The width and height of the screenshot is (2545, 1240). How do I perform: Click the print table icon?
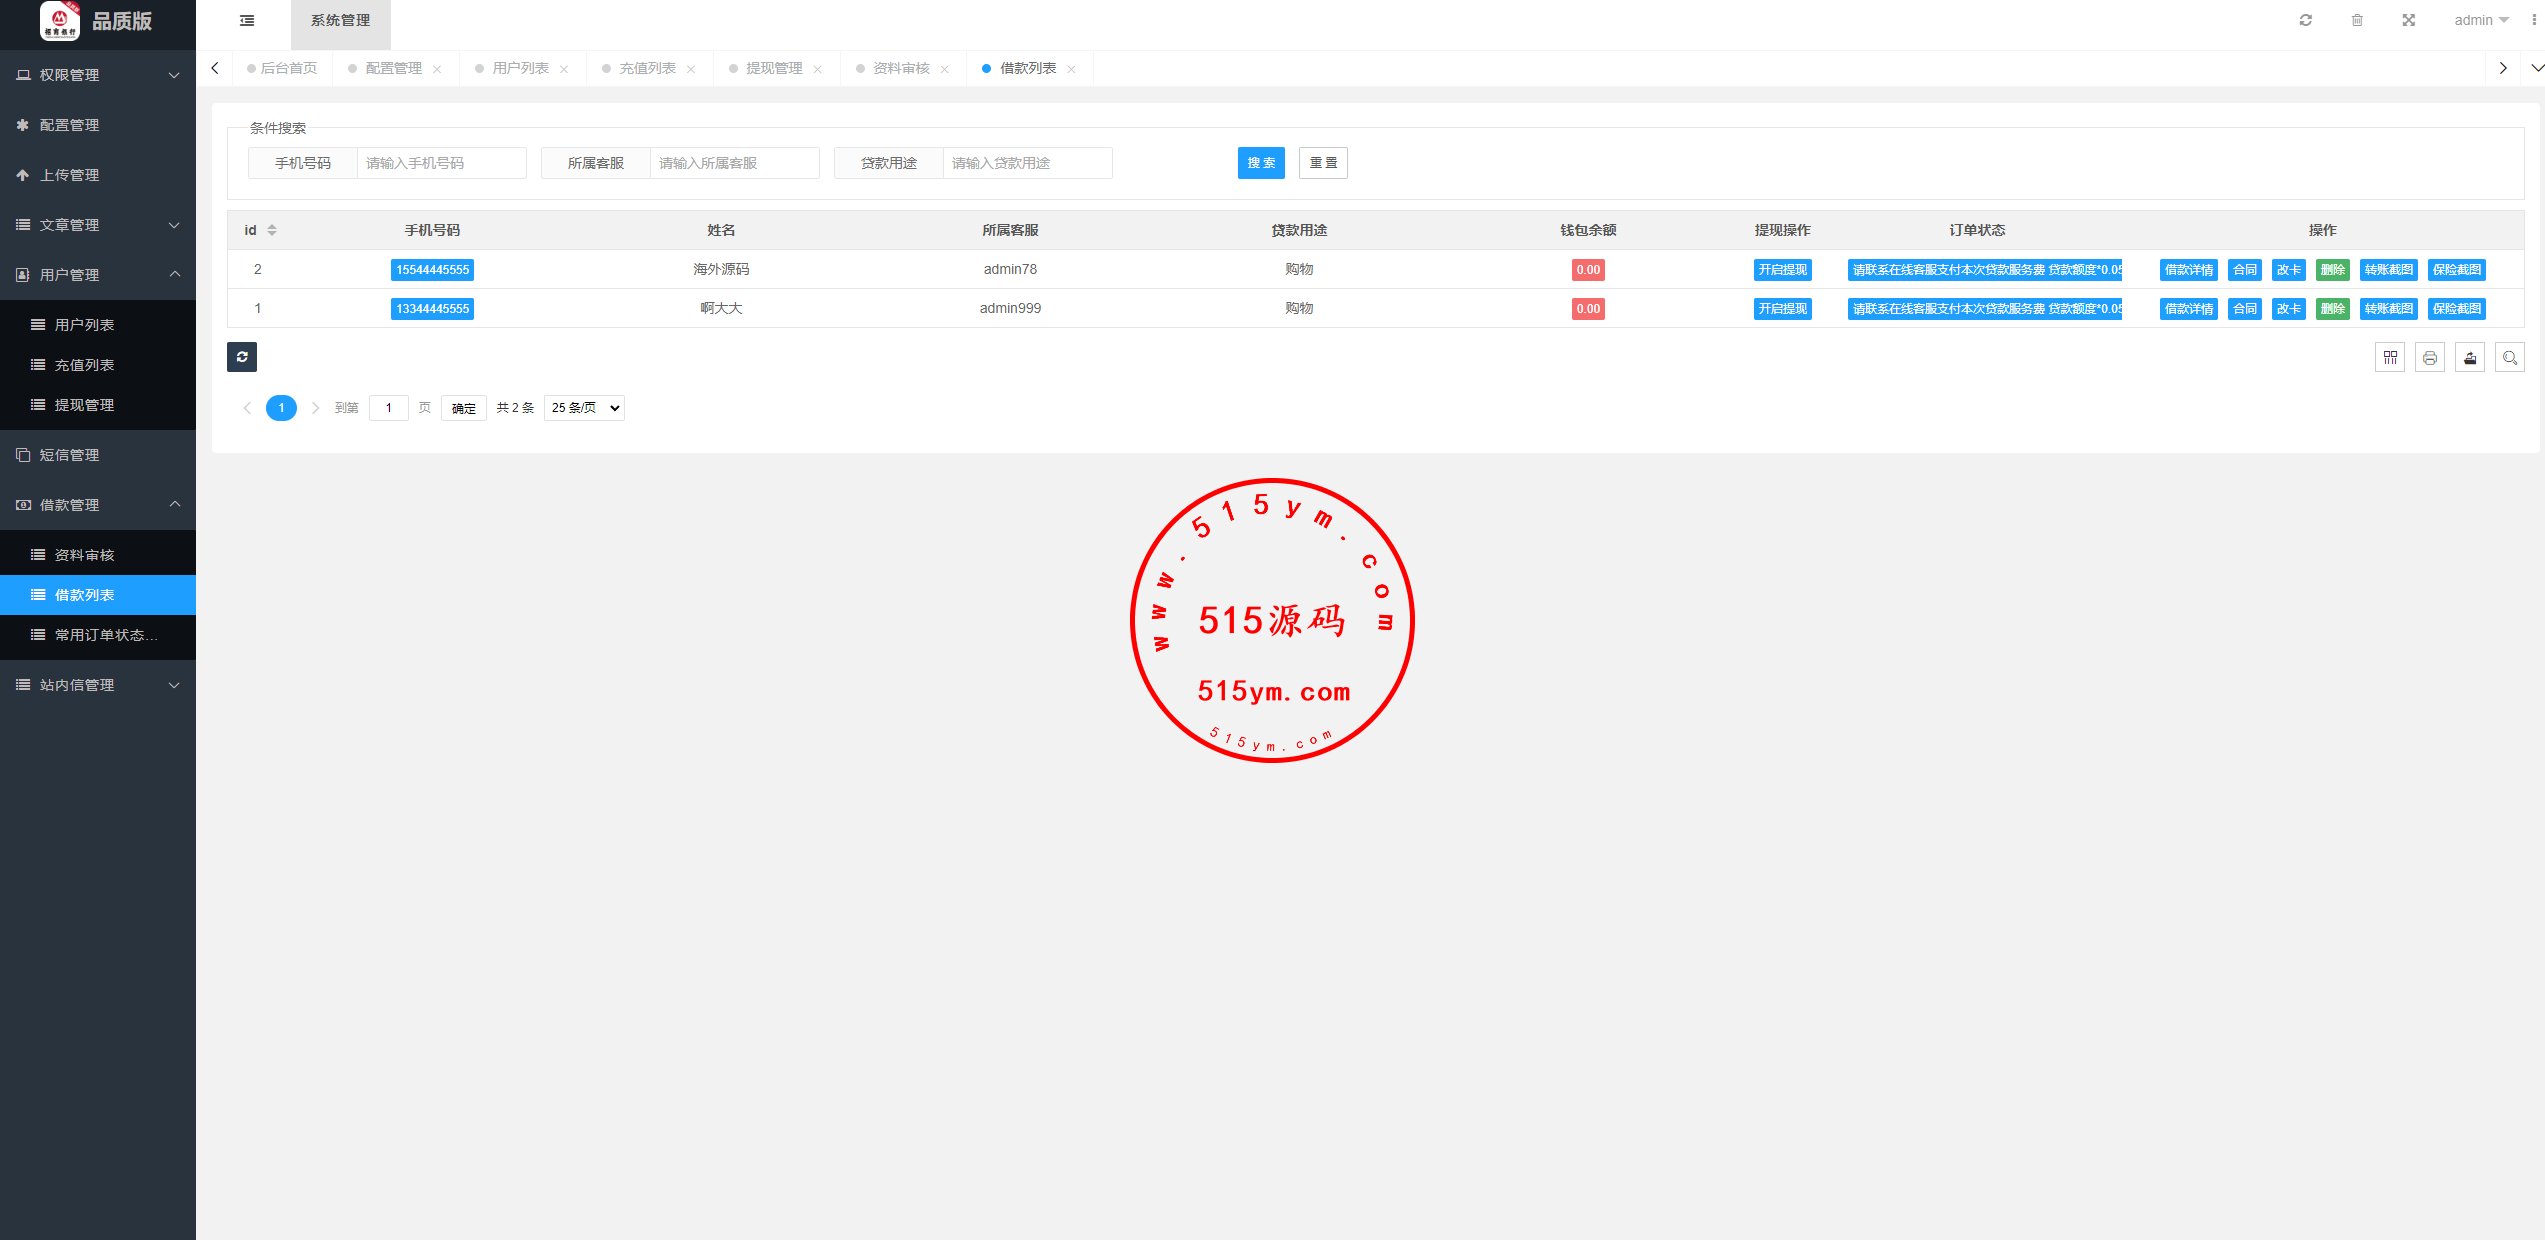point(2430,358)
